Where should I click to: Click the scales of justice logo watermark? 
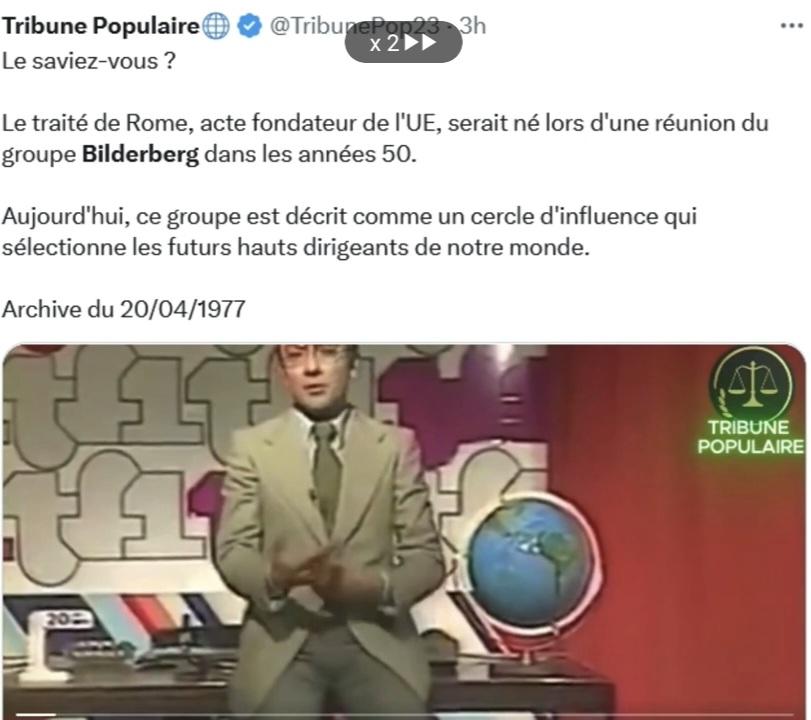coord(753,384)
